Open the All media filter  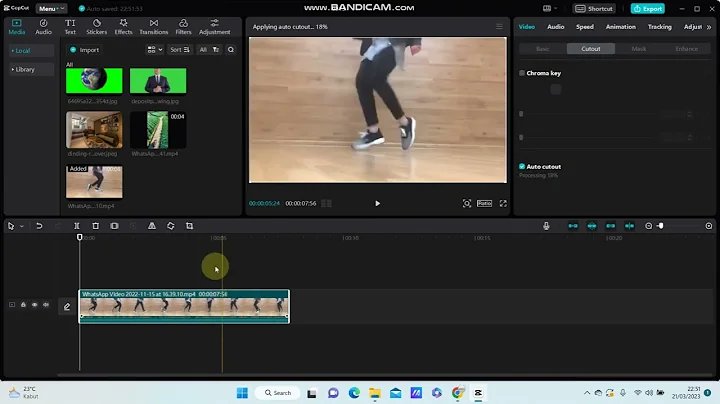pos(209,50)
